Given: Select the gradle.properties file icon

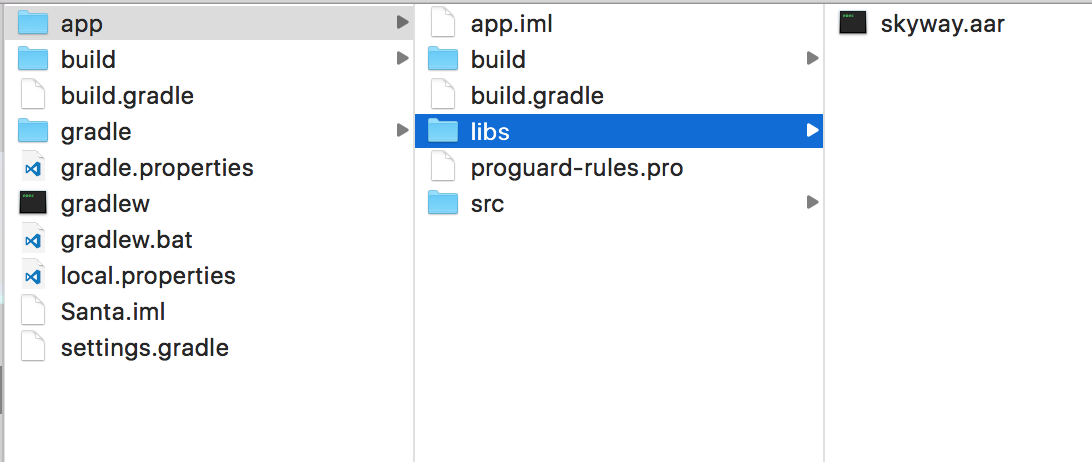Looking at the screenshot, I should 33,167.
